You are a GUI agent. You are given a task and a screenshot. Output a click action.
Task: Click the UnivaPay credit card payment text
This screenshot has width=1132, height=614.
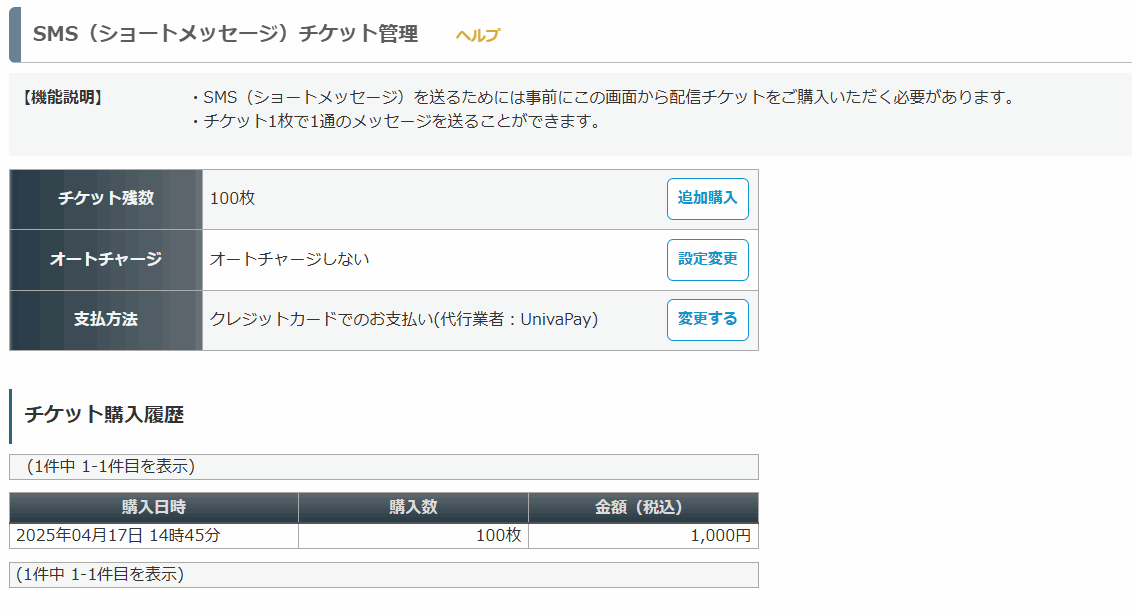(404, 319)
